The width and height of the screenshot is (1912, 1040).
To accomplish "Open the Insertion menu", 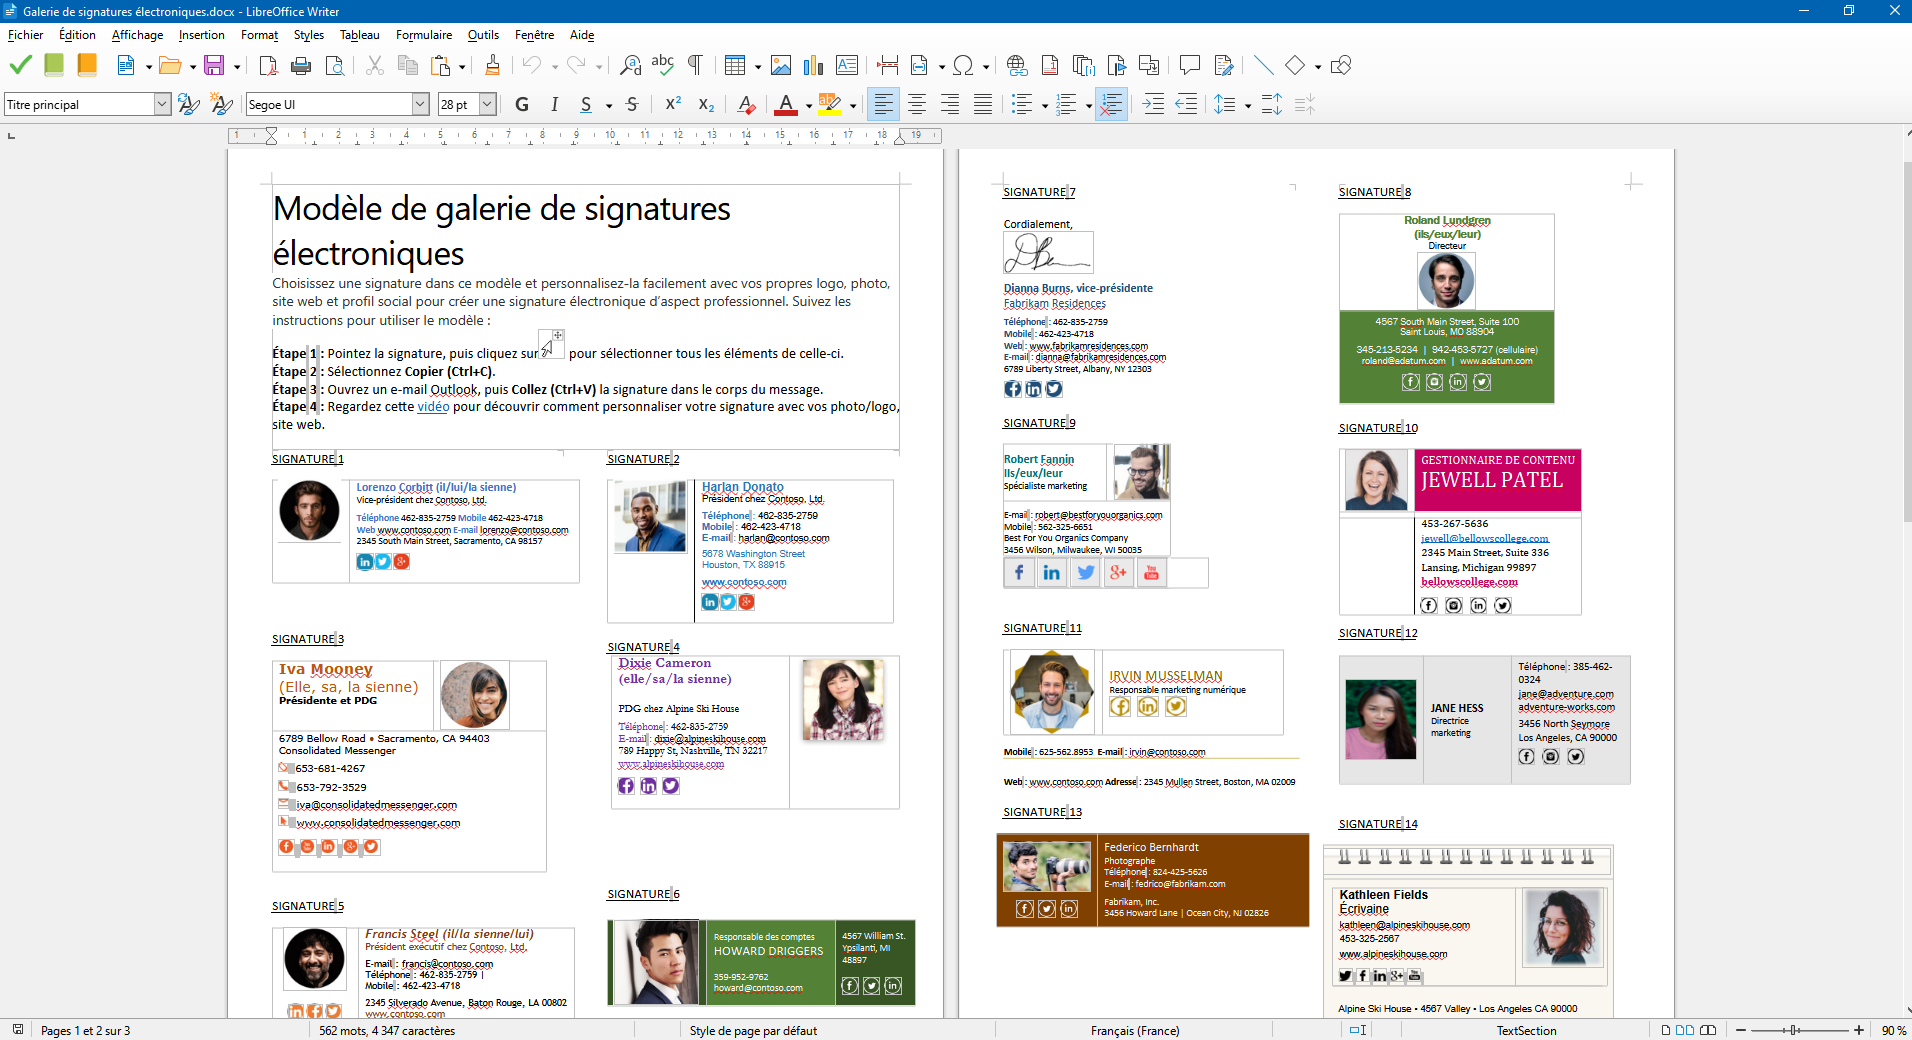I will point(201,35).
